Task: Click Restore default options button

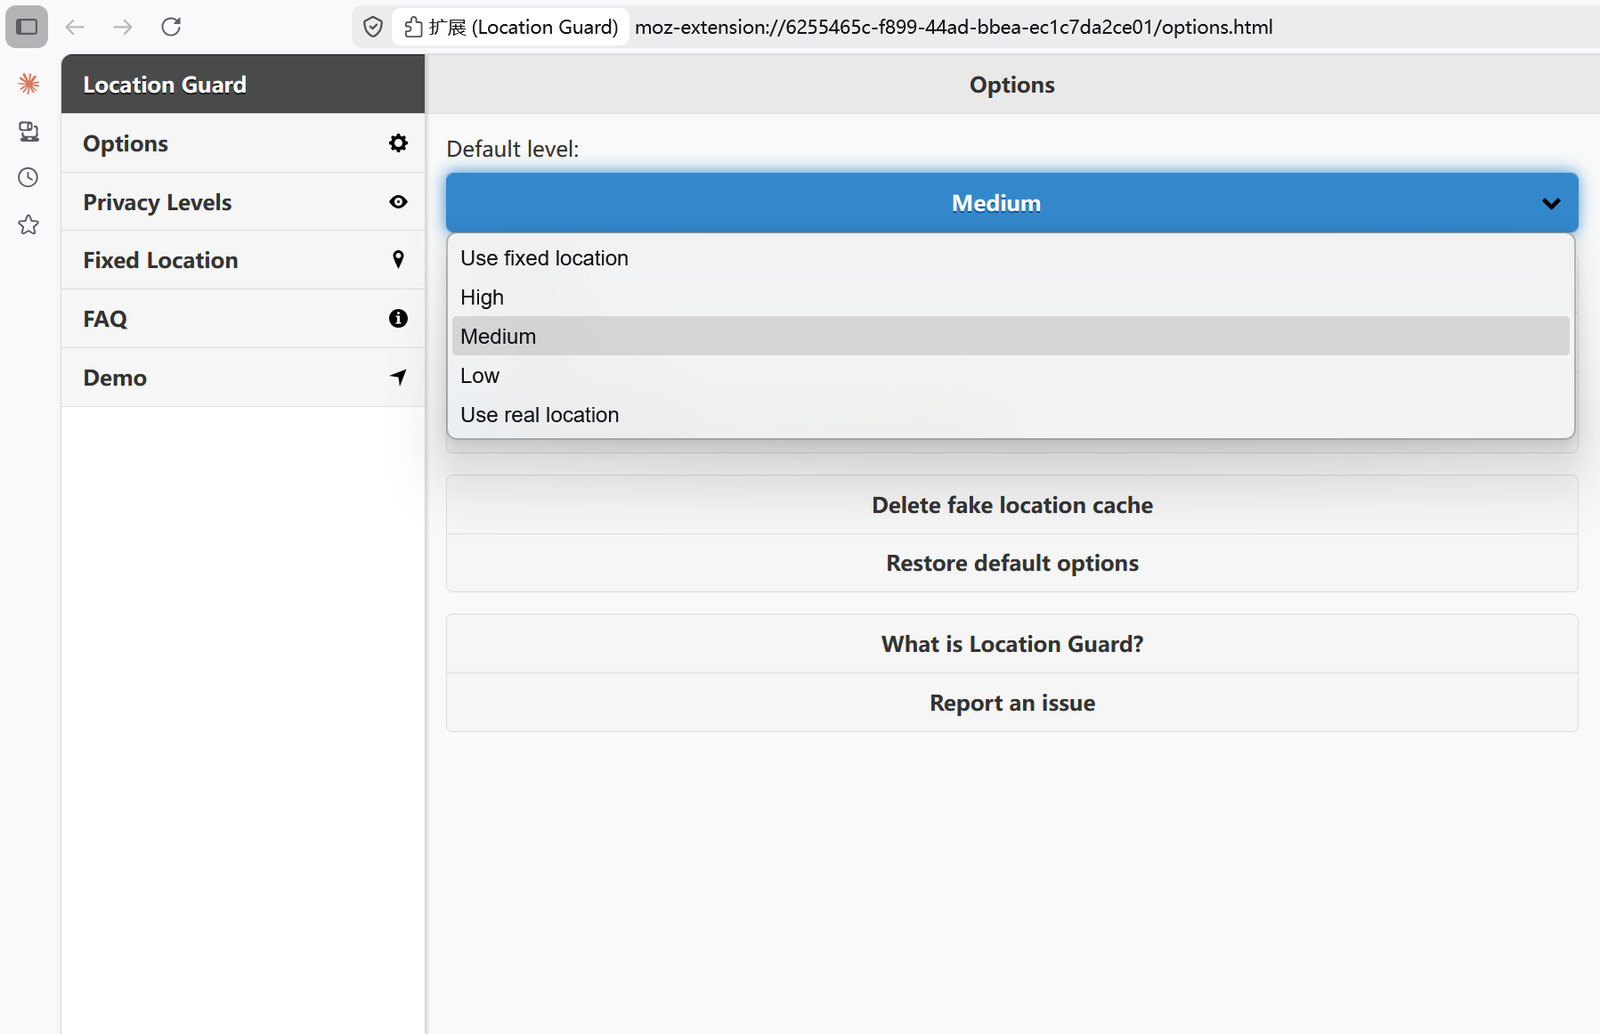Action: point(1012,563)
